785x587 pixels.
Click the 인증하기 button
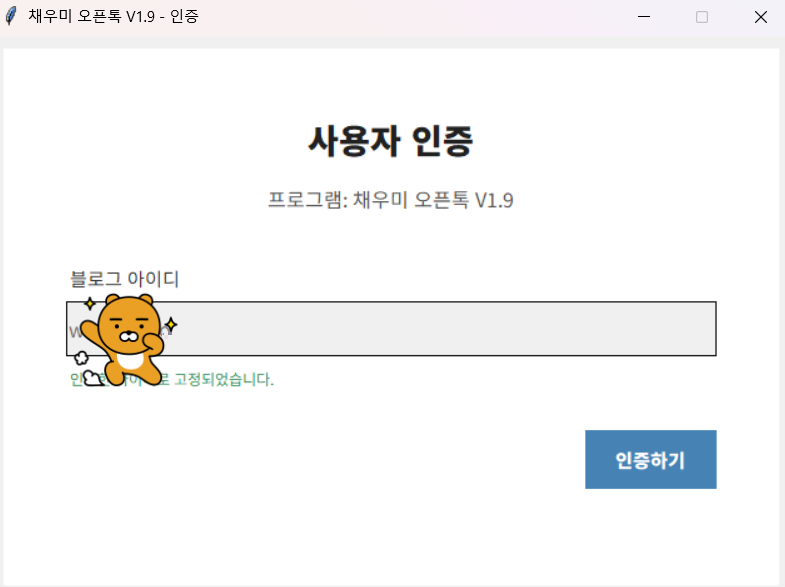(650, 459)
